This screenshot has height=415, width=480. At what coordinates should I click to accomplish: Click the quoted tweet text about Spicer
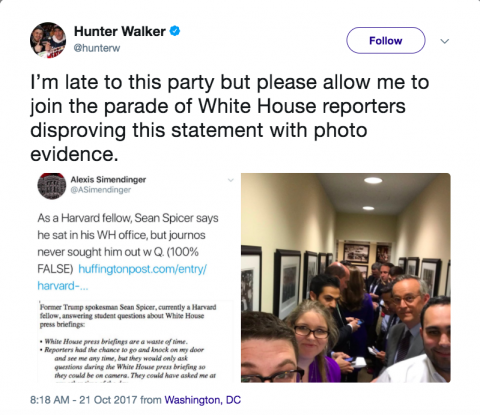point(128,252)
